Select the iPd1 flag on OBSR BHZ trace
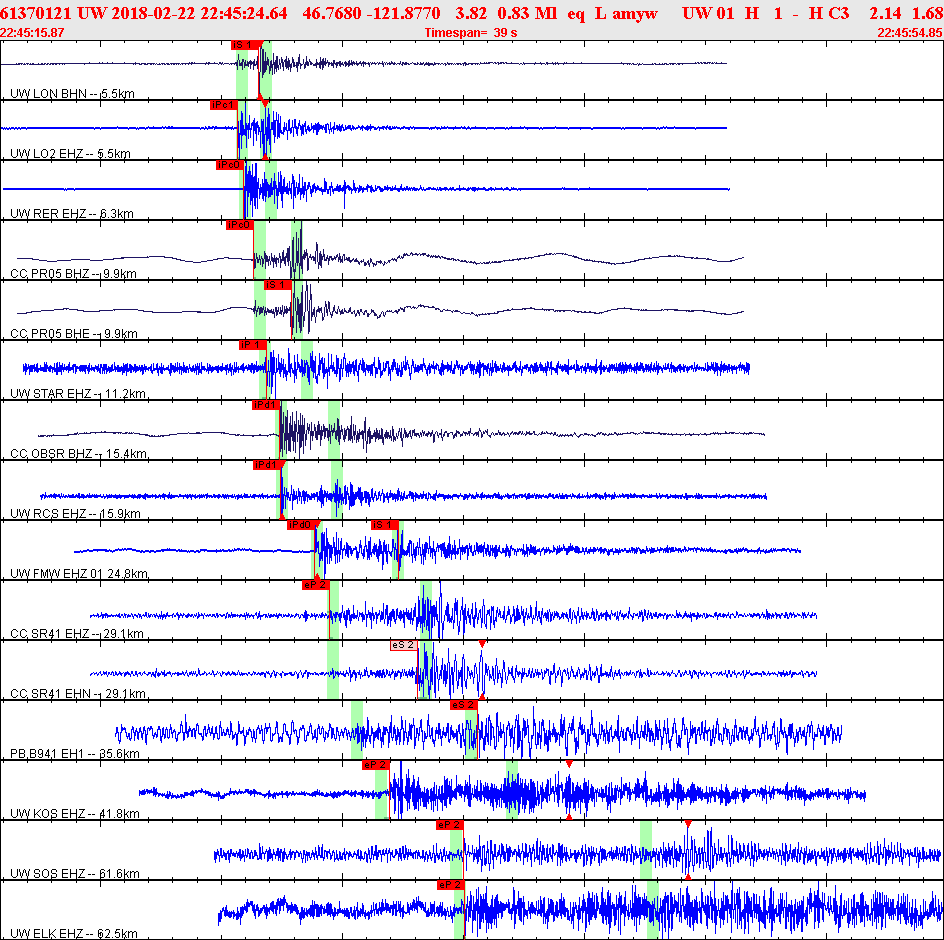The height and width of the screenshot is (940, 944). coord(265,405)
